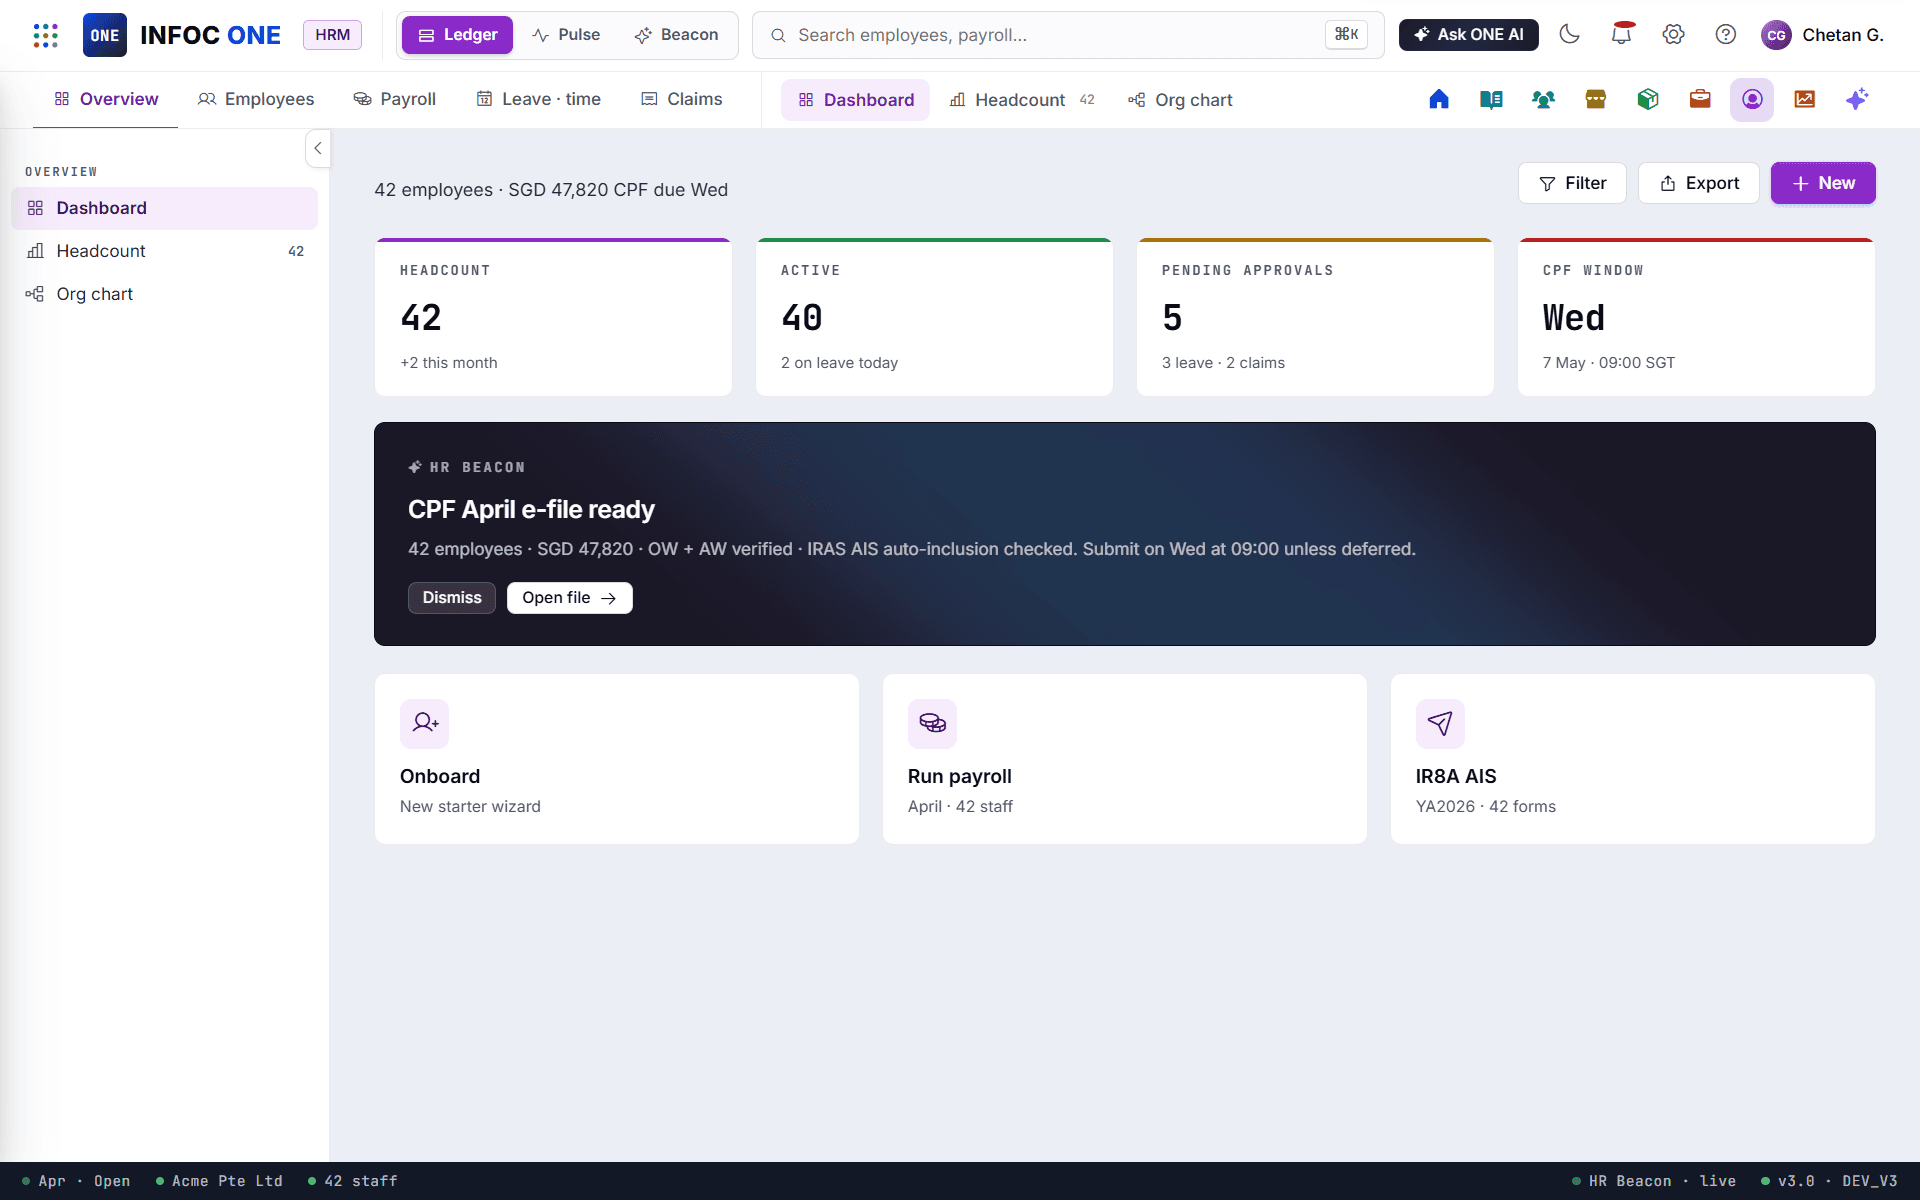1920x1200 pixels.
Task: Open the teal open-book module icon
Action: (1491, 99)
